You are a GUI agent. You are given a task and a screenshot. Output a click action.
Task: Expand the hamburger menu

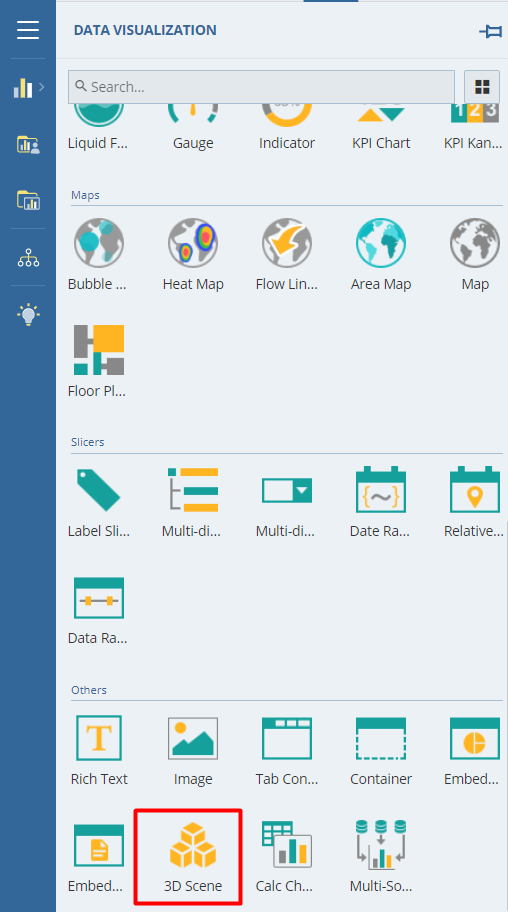click(28, 30)
